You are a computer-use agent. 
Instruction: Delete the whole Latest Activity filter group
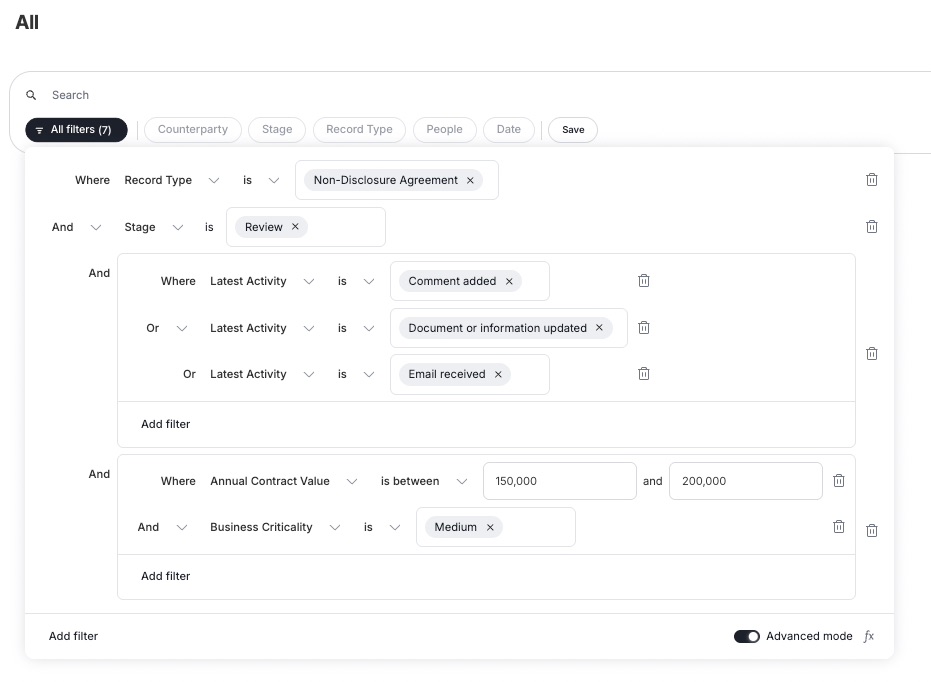(x=871, y=354)
